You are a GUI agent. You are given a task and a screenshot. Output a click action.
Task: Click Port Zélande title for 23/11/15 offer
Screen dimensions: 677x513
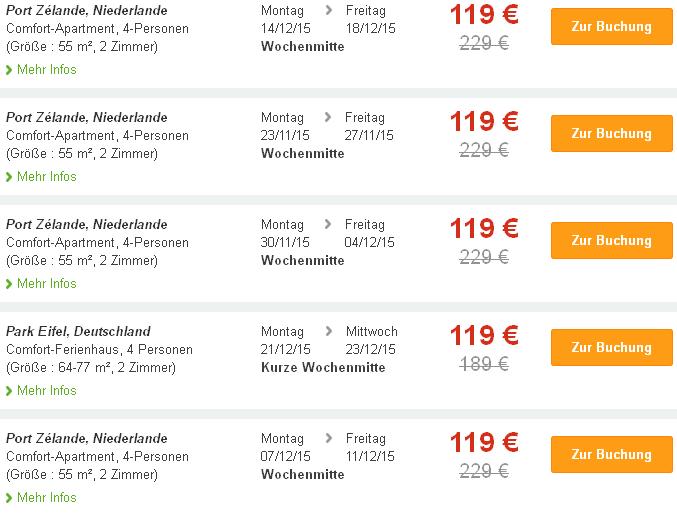pos(87,118)
